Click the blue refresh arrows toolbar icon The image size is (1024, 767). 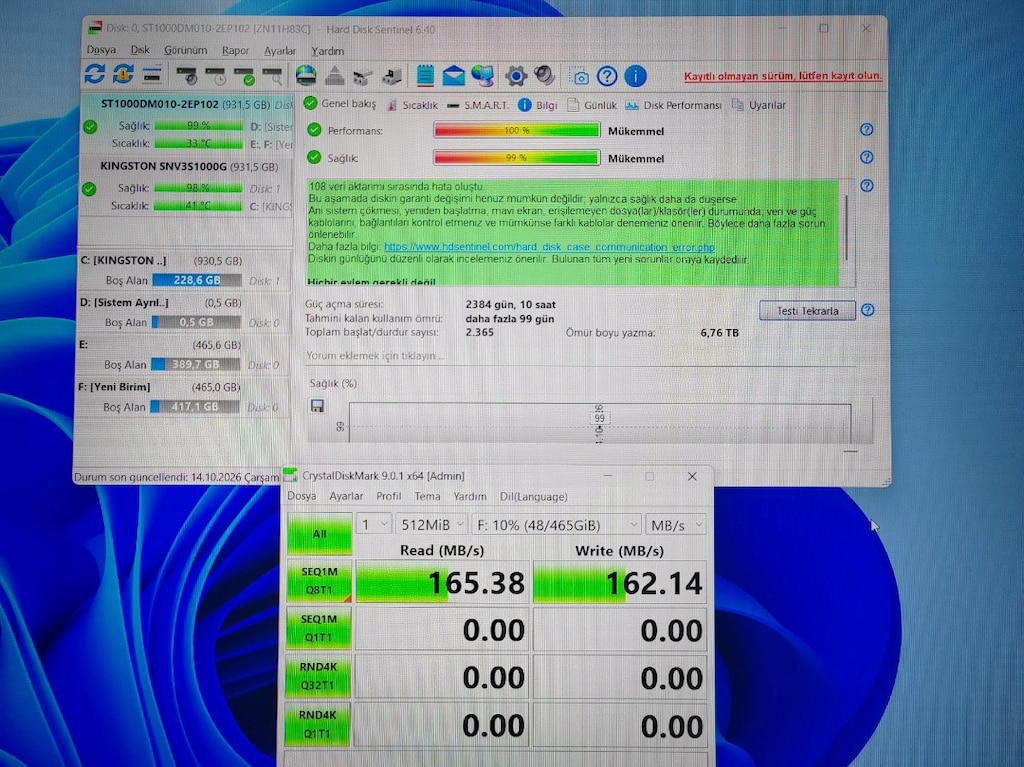pyautogui.click(x=94, y=74)
